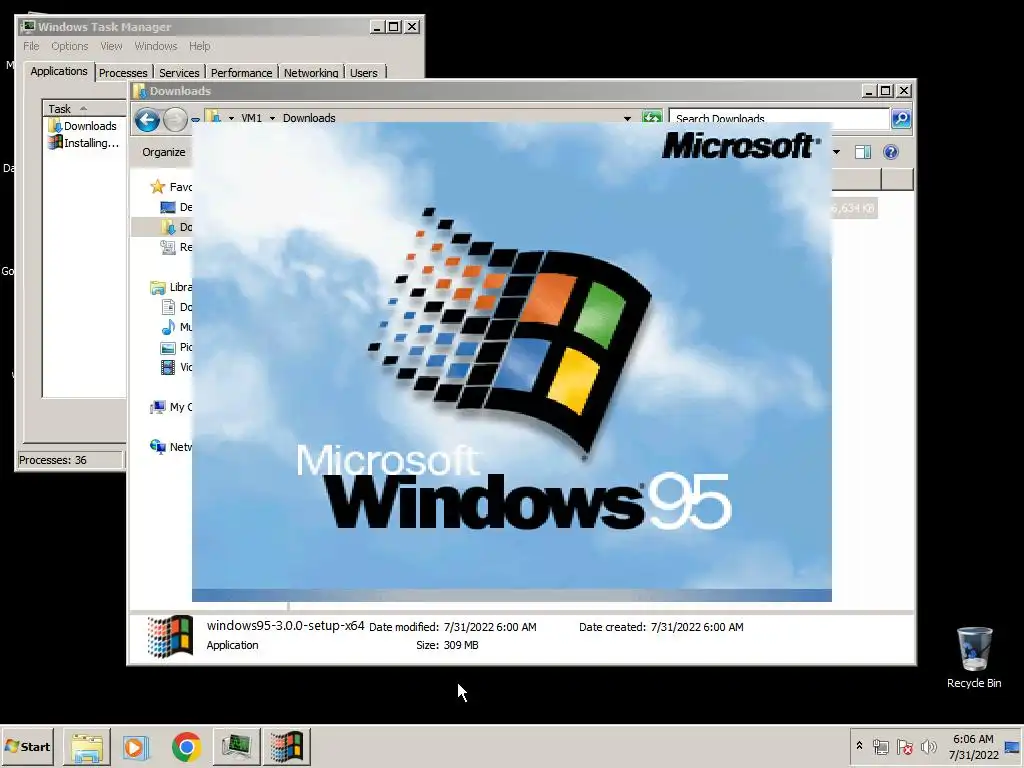Click the Processes: 36 status bar entry

tap(69, 460)
